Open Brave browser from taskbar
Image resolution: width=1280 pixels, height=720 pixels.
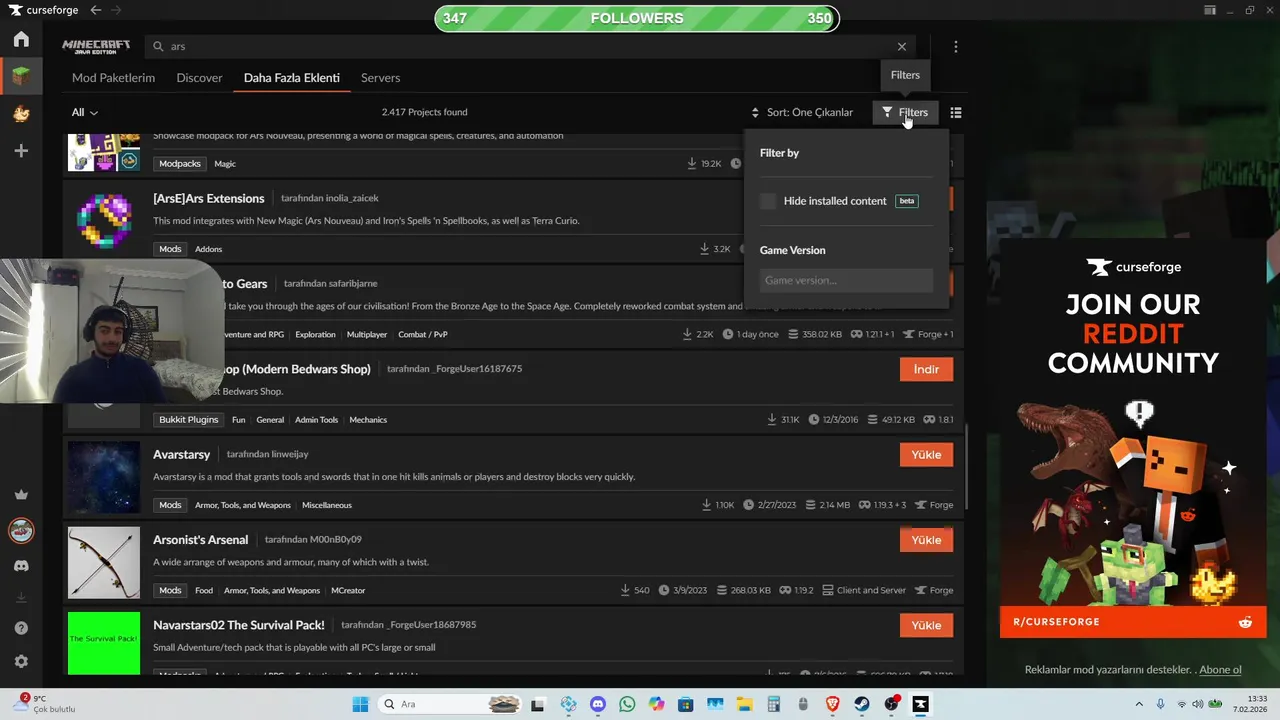(832, 704)
